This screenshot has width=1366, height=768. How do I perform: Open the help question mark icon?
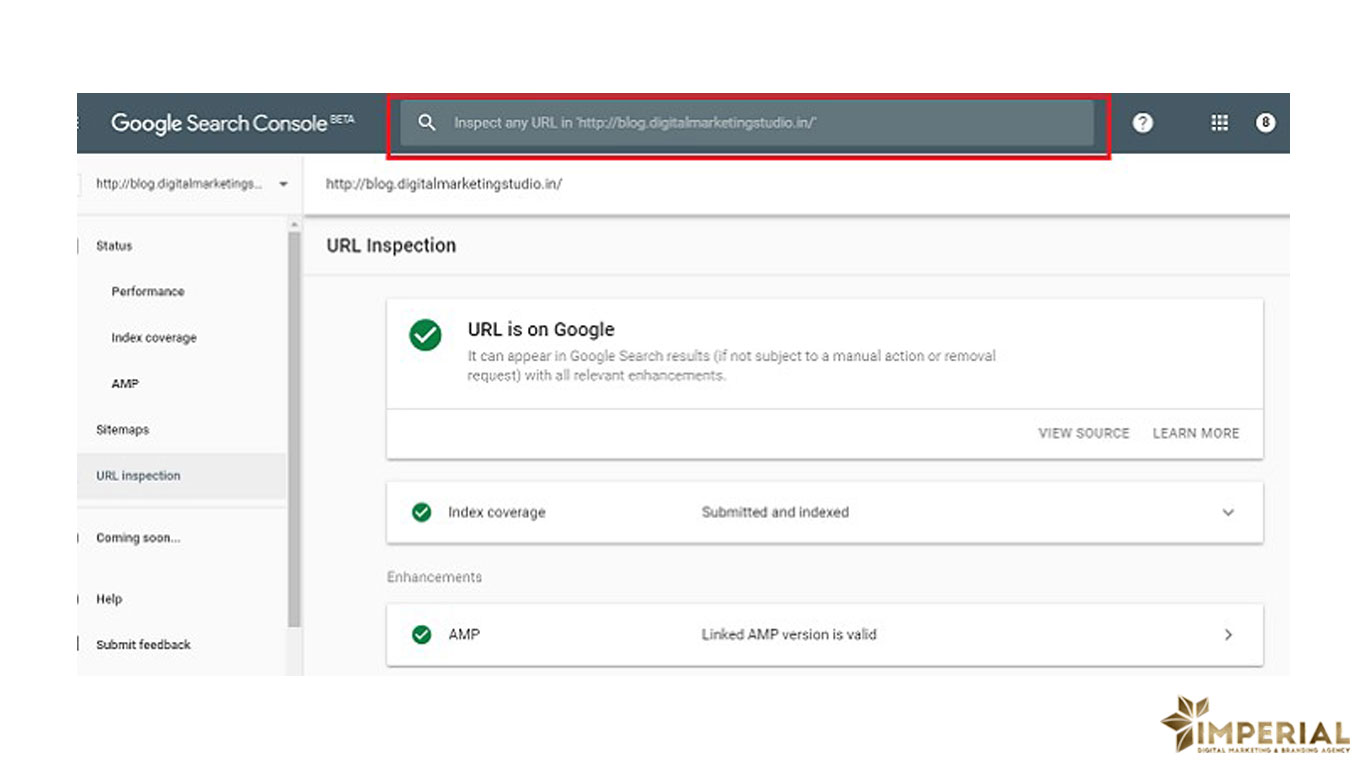(x=1143, y=123)
